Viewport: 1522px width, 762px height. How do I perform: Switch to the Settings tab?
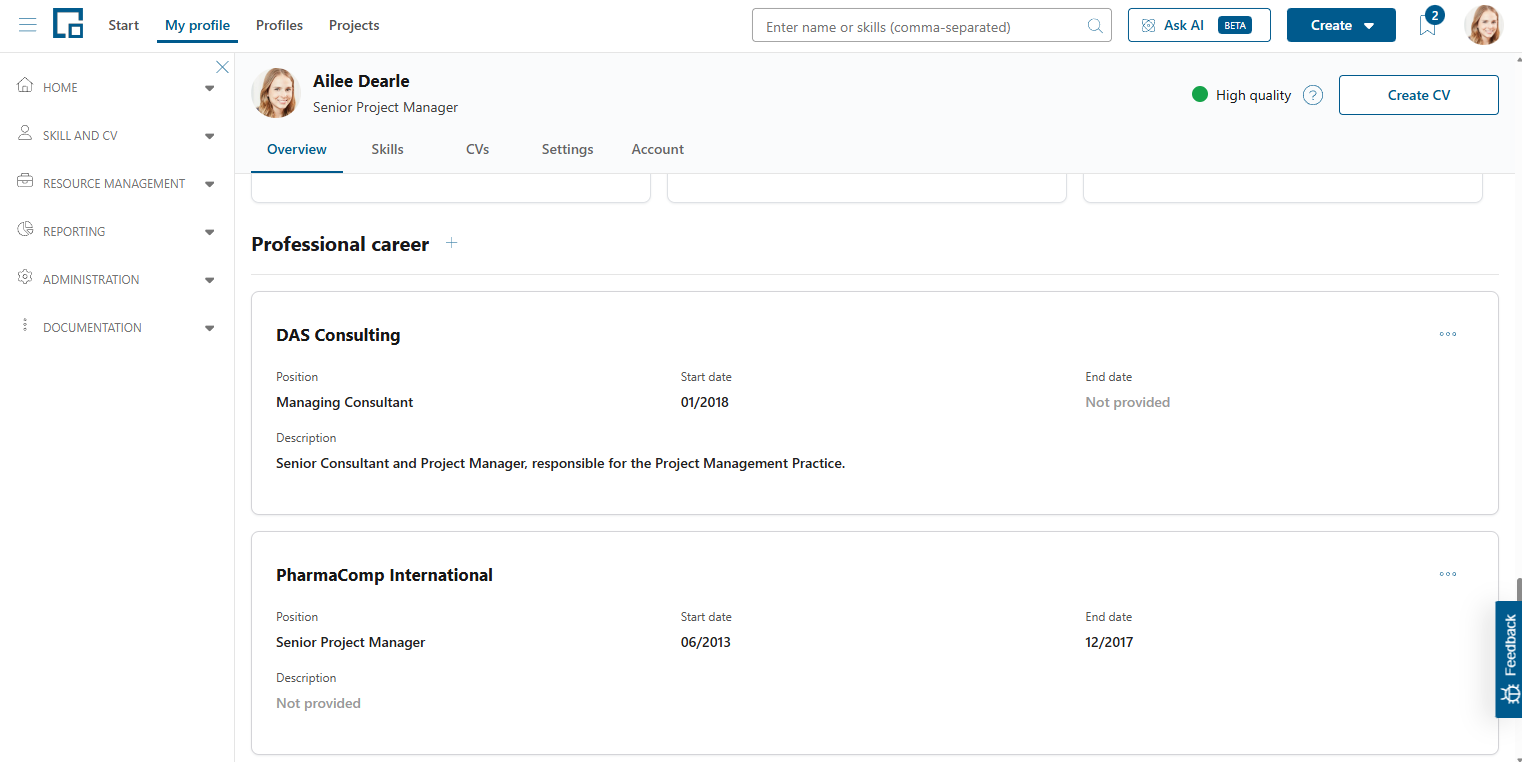coord(568,149)
